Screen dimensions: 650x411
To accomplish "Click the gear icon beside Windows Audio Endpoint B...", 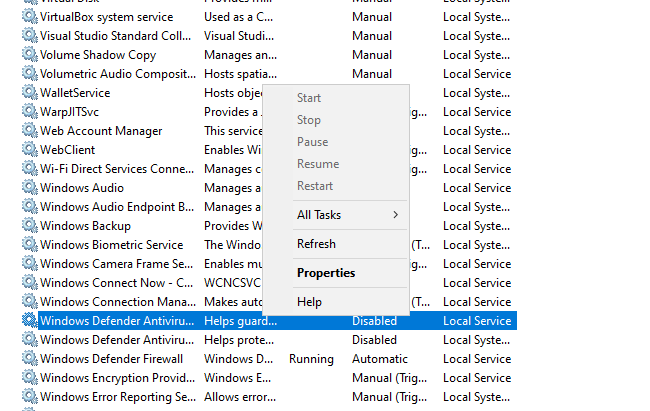I will [x=29, y=207].
